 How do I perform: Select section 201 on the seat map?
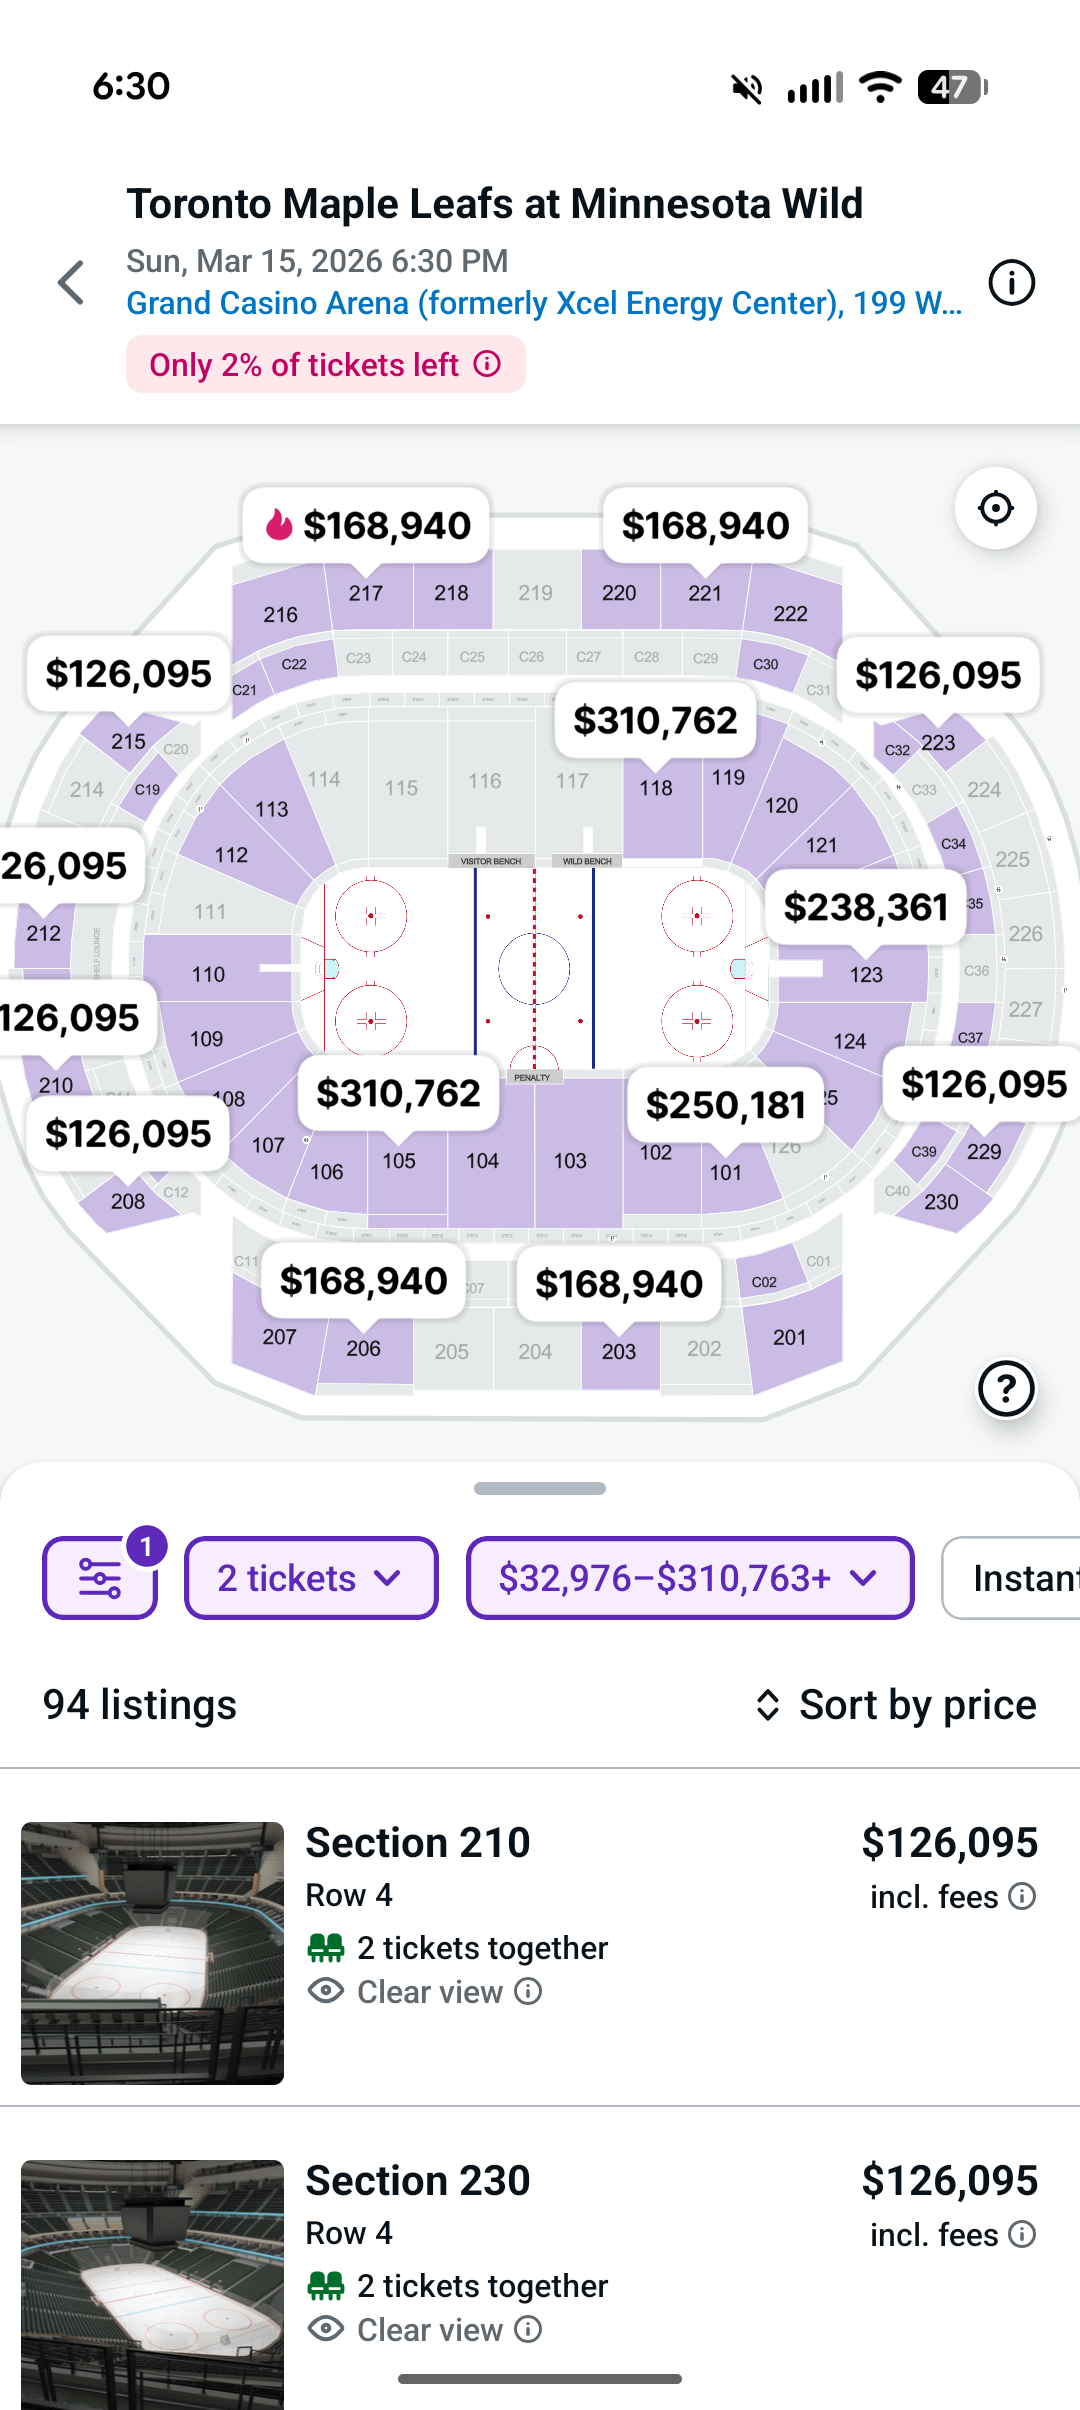tap(790, 1337)
